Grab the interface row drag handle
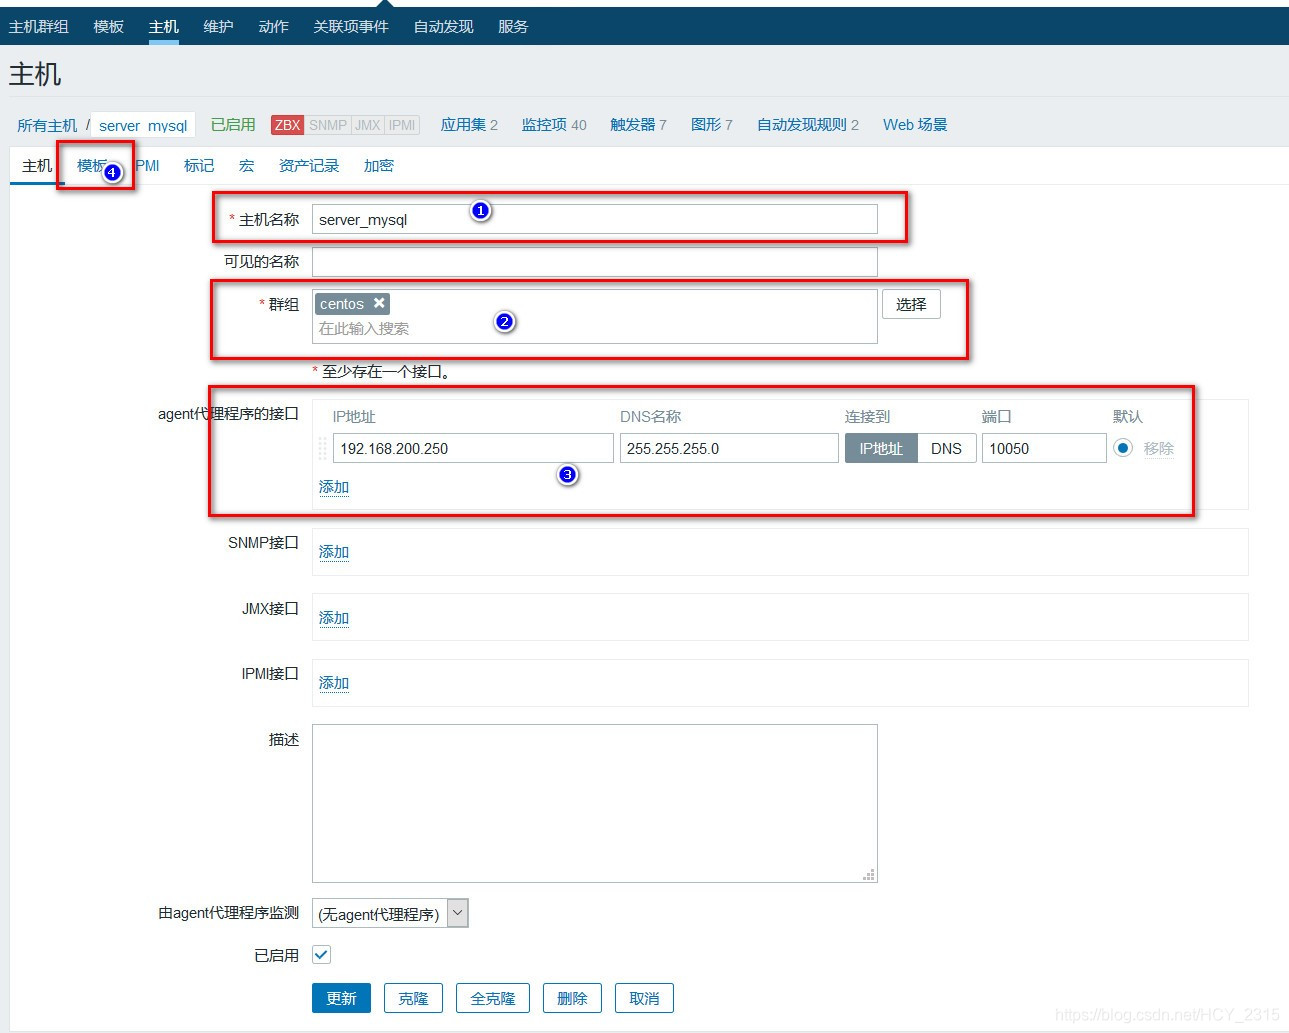1289x1033 pixels. pyautogui.click(x=322, y=448)
